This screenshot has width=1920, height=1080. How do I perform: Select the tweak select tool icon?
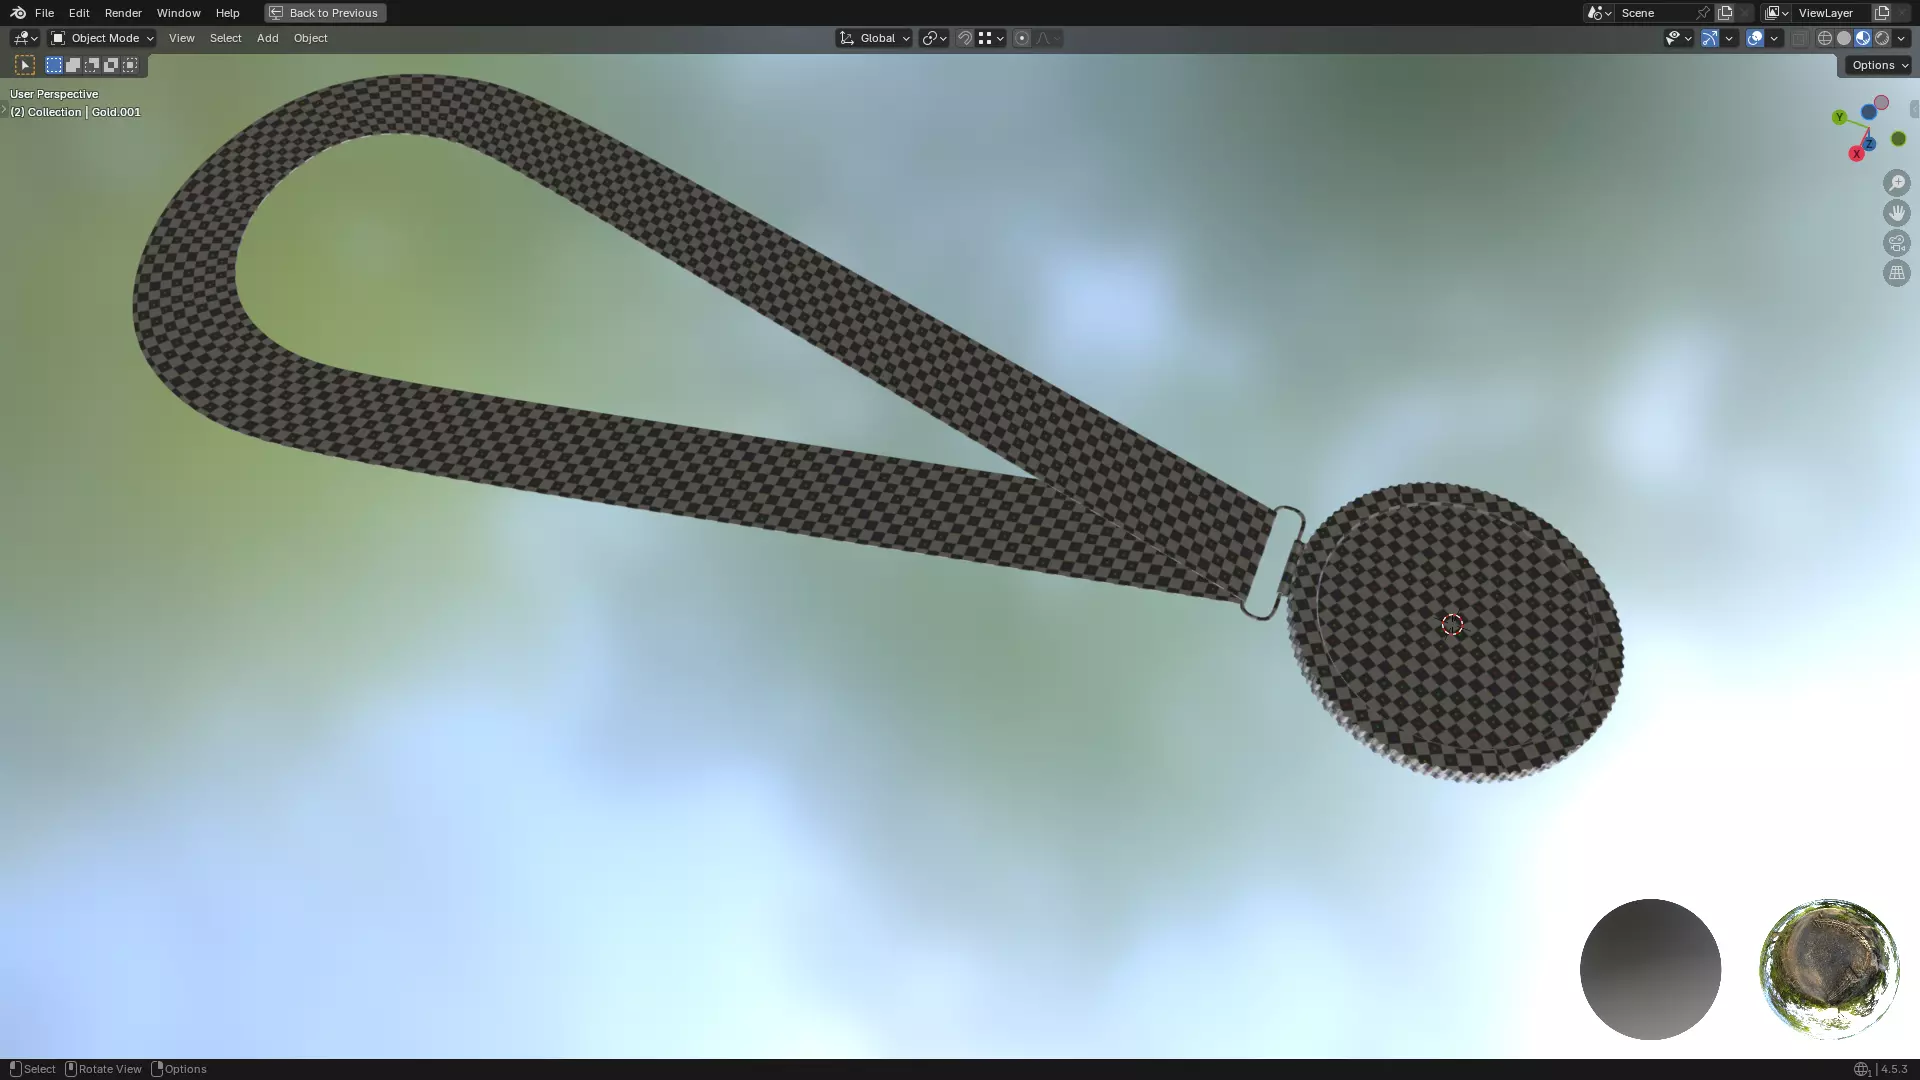pyautogui.click(x=25, y=65)
